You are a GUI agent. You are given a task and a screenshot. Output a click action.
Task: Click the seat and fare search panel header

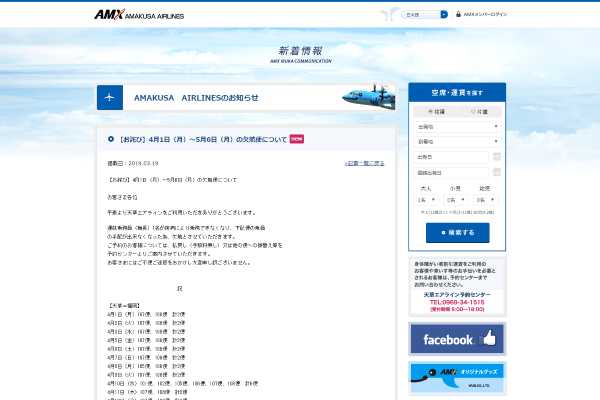click(457, 93)
